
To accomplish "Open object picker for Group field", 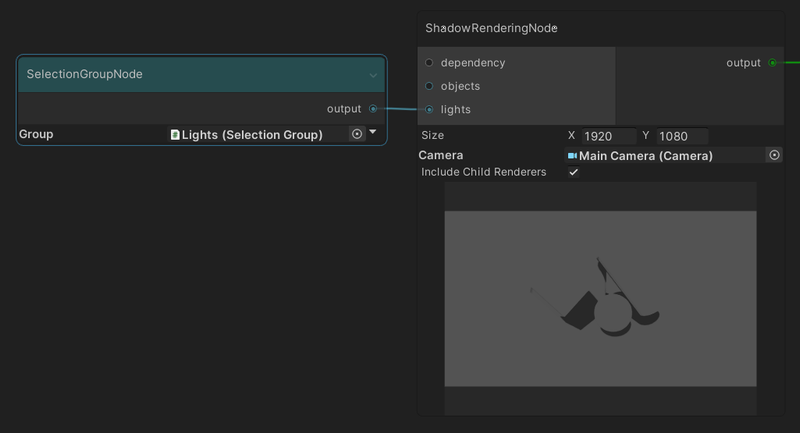I will [357, 134].
